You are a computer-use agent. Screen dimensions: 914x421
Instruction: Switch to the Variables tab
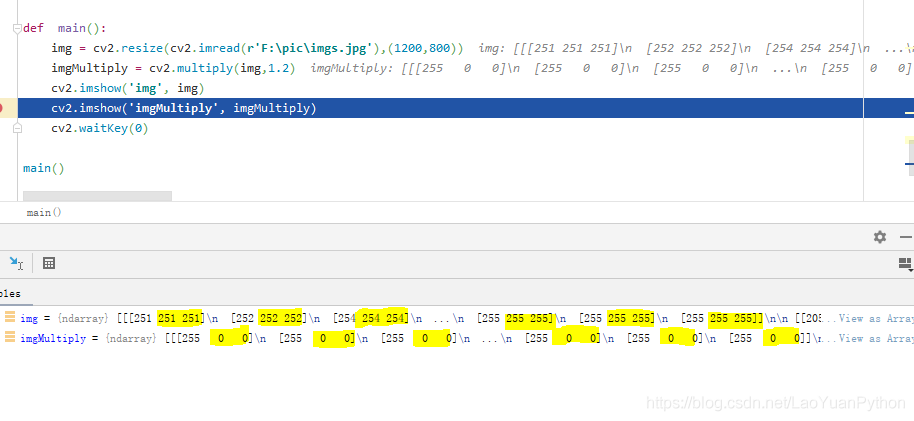10,294
